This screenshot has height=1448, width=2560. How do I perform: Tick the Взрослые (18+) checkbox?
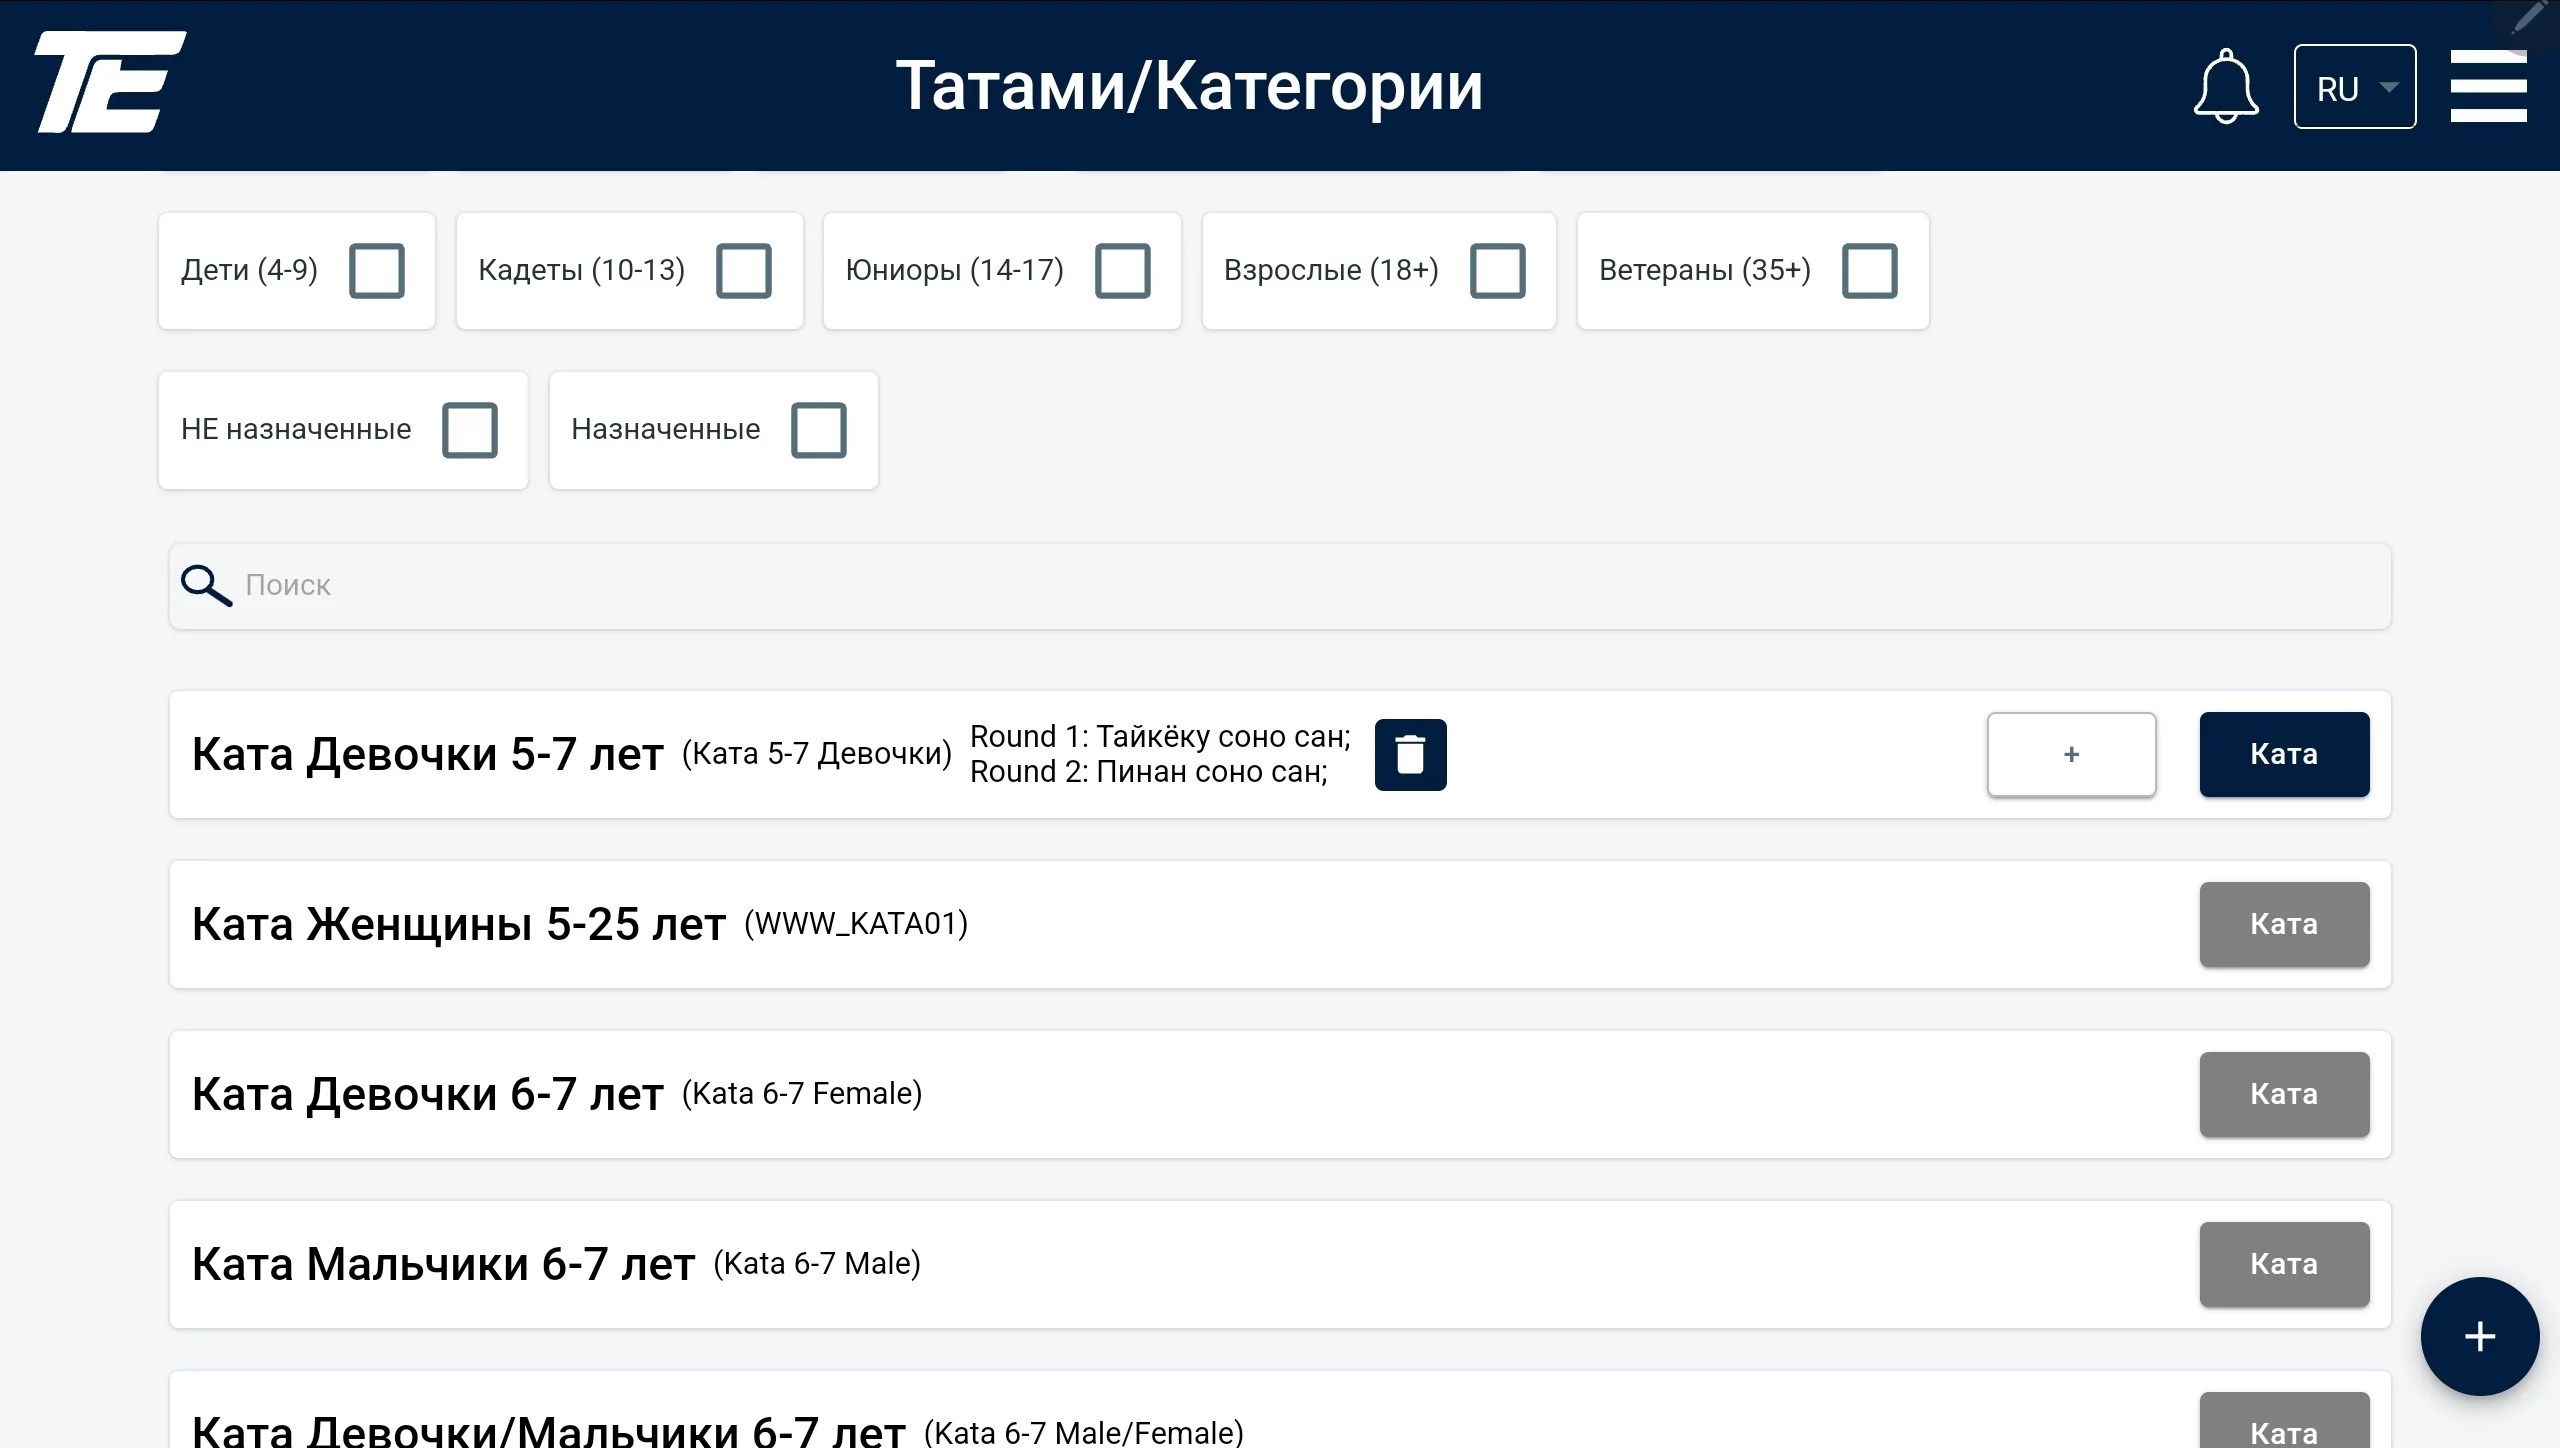click(x=1498, y=271)
